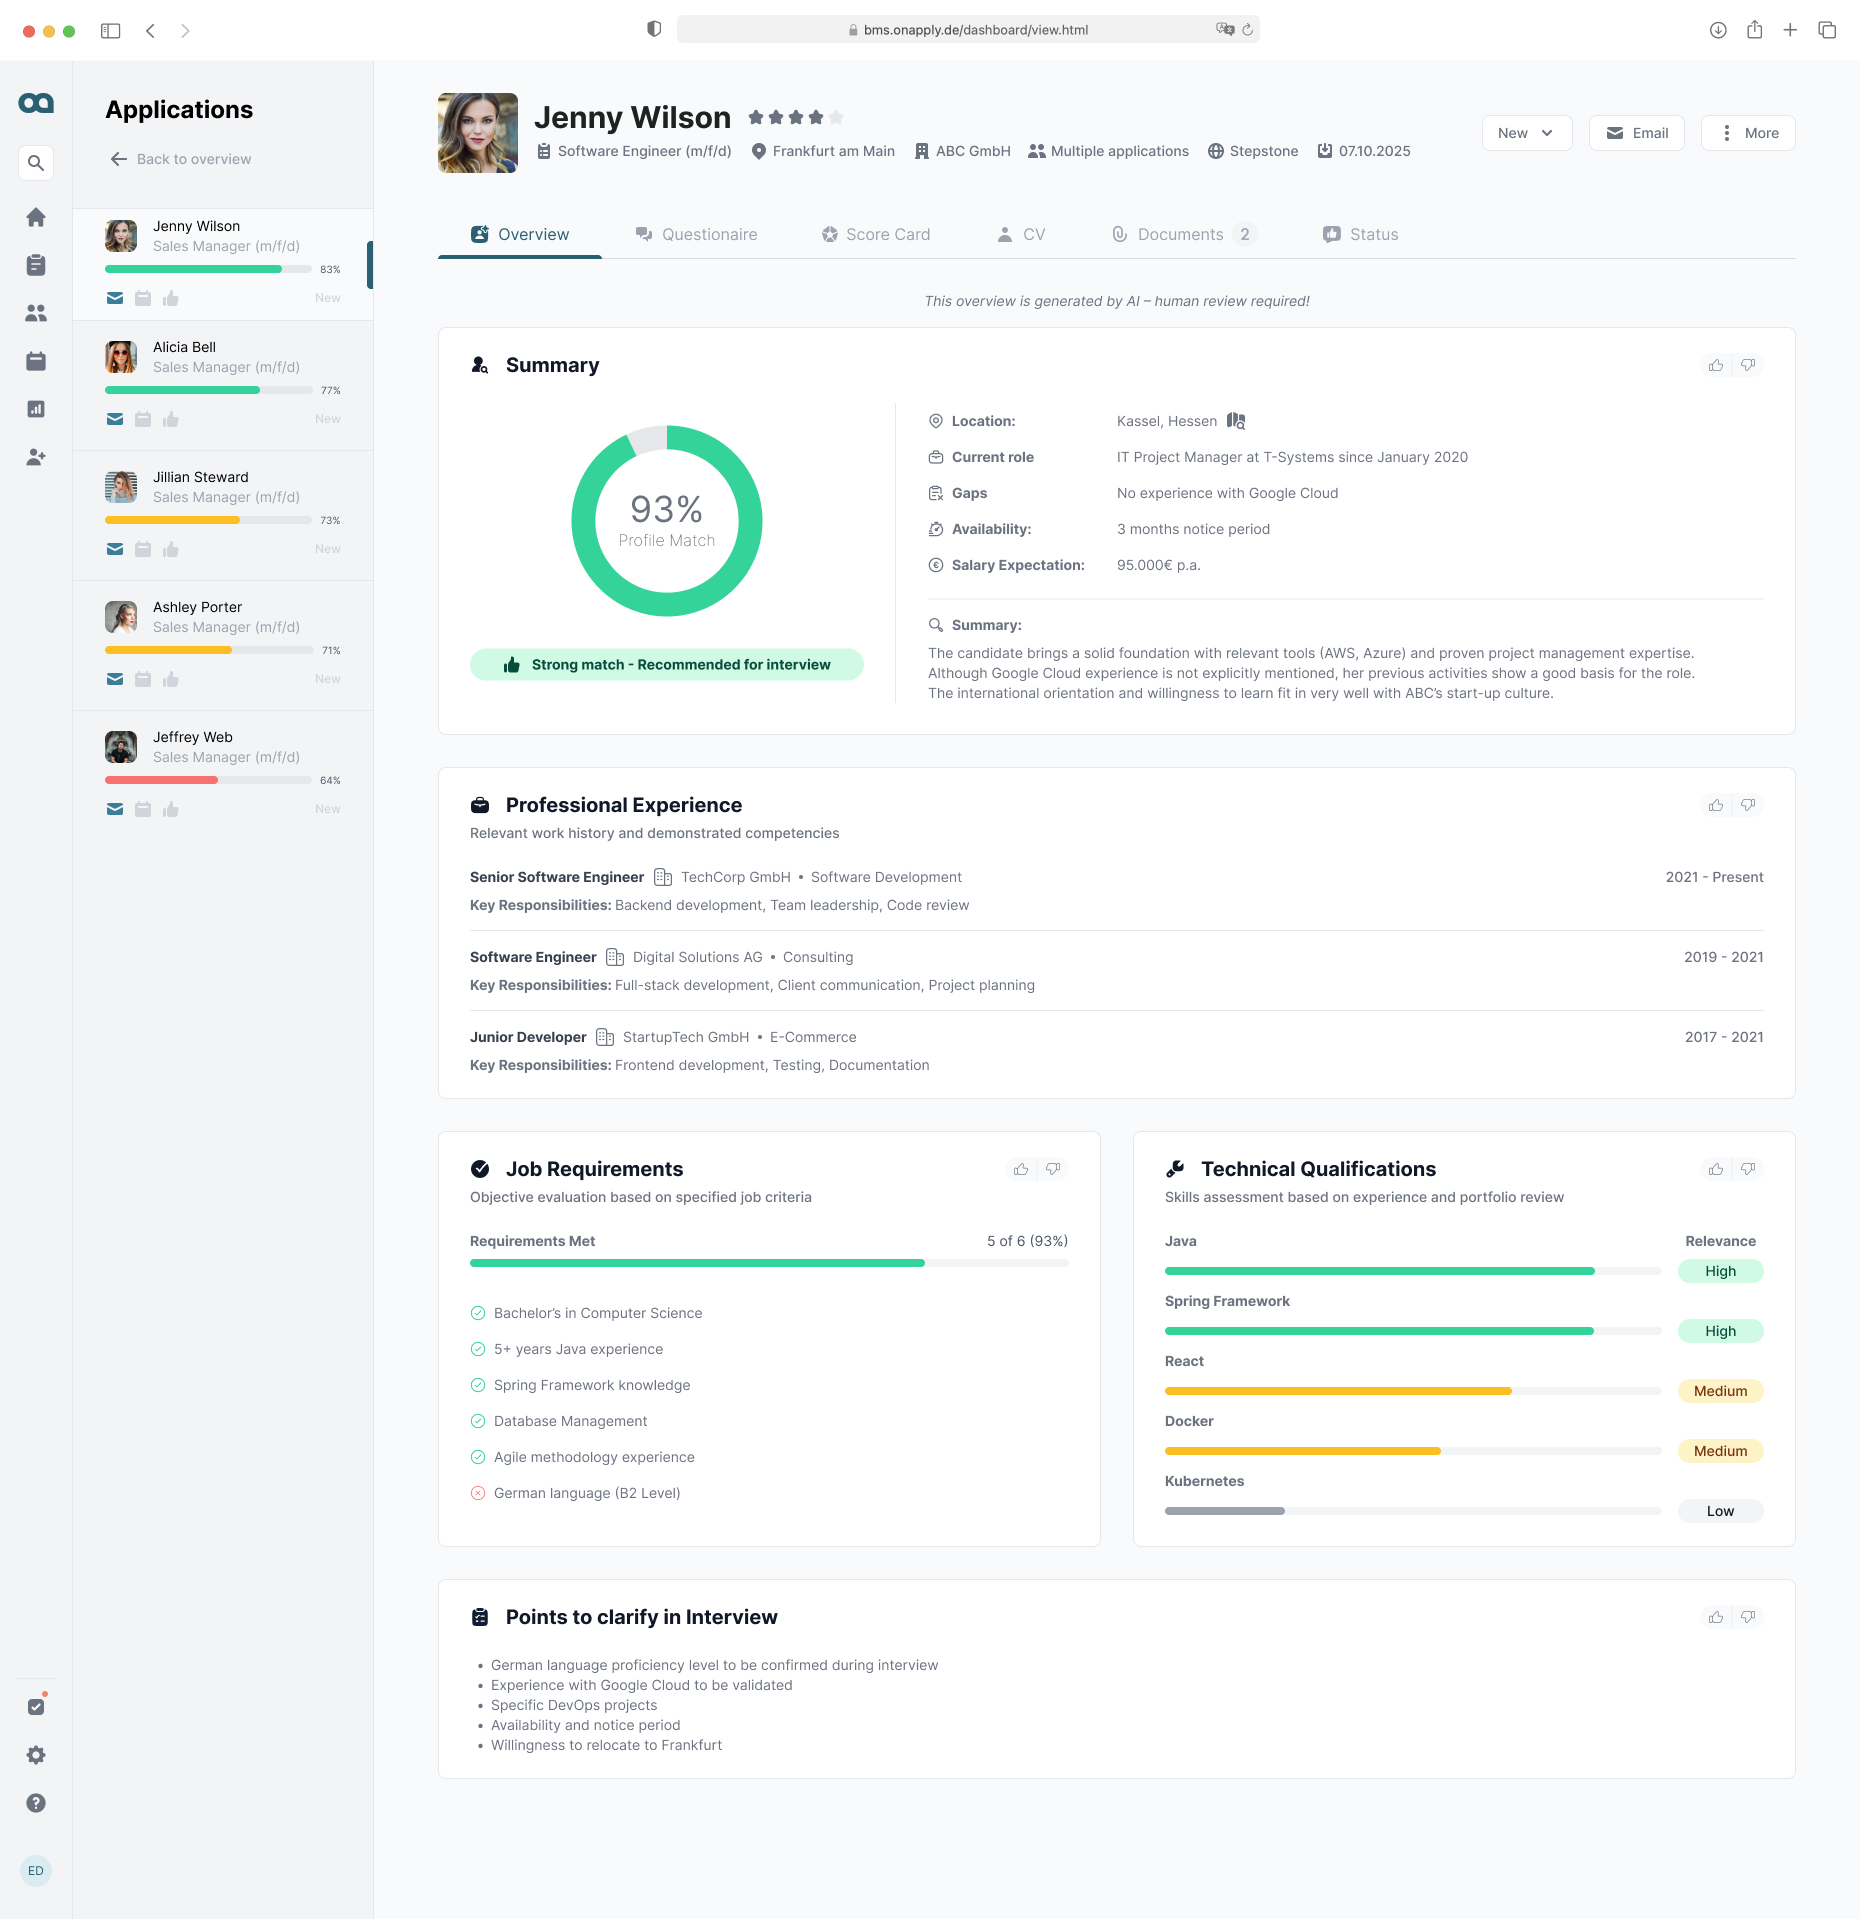Click Jenny Wilson's profile photo

tap(478, 133)
